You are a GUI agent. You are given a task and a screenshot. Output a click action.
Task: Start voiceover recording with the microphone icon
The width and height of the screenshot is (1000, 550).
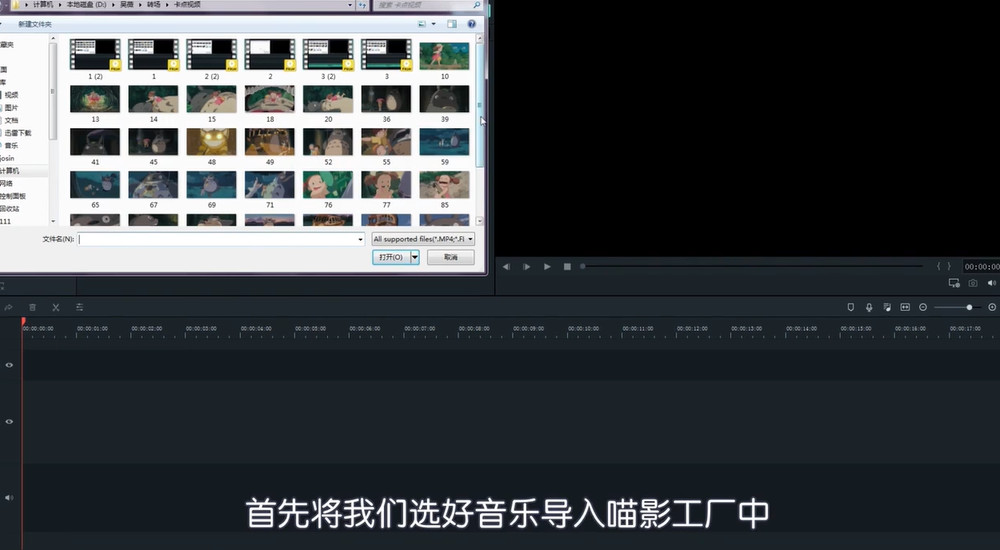point(869,307)
